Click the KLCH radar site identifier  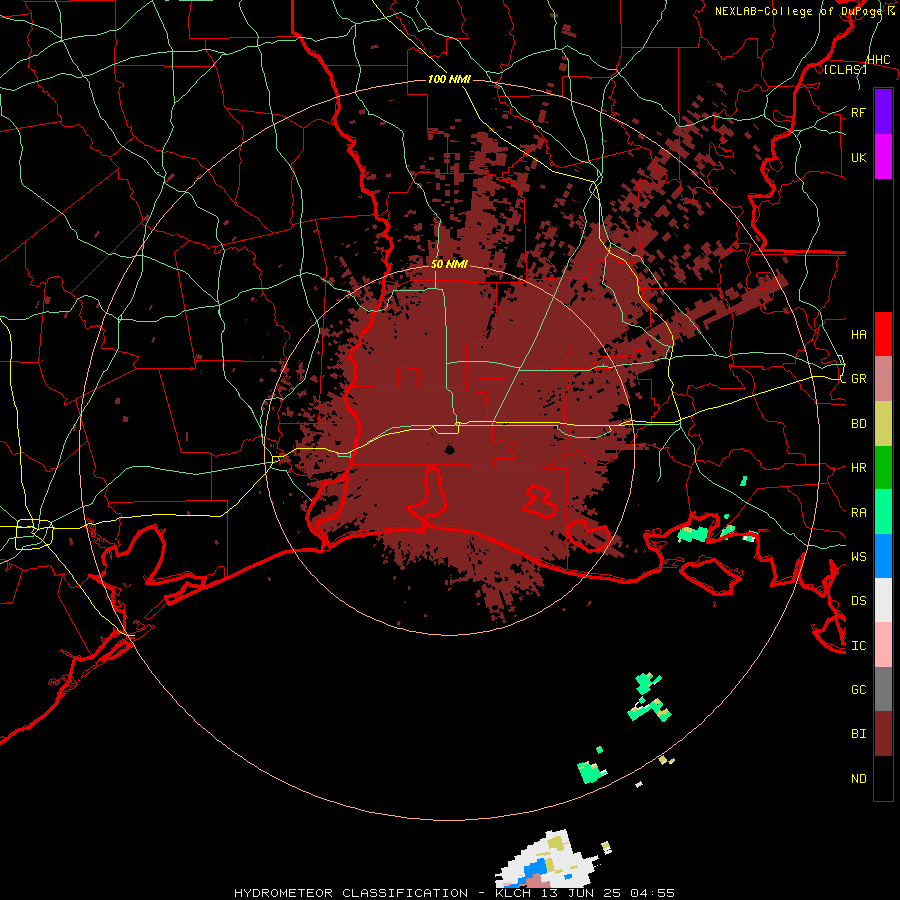click(513, 893)
